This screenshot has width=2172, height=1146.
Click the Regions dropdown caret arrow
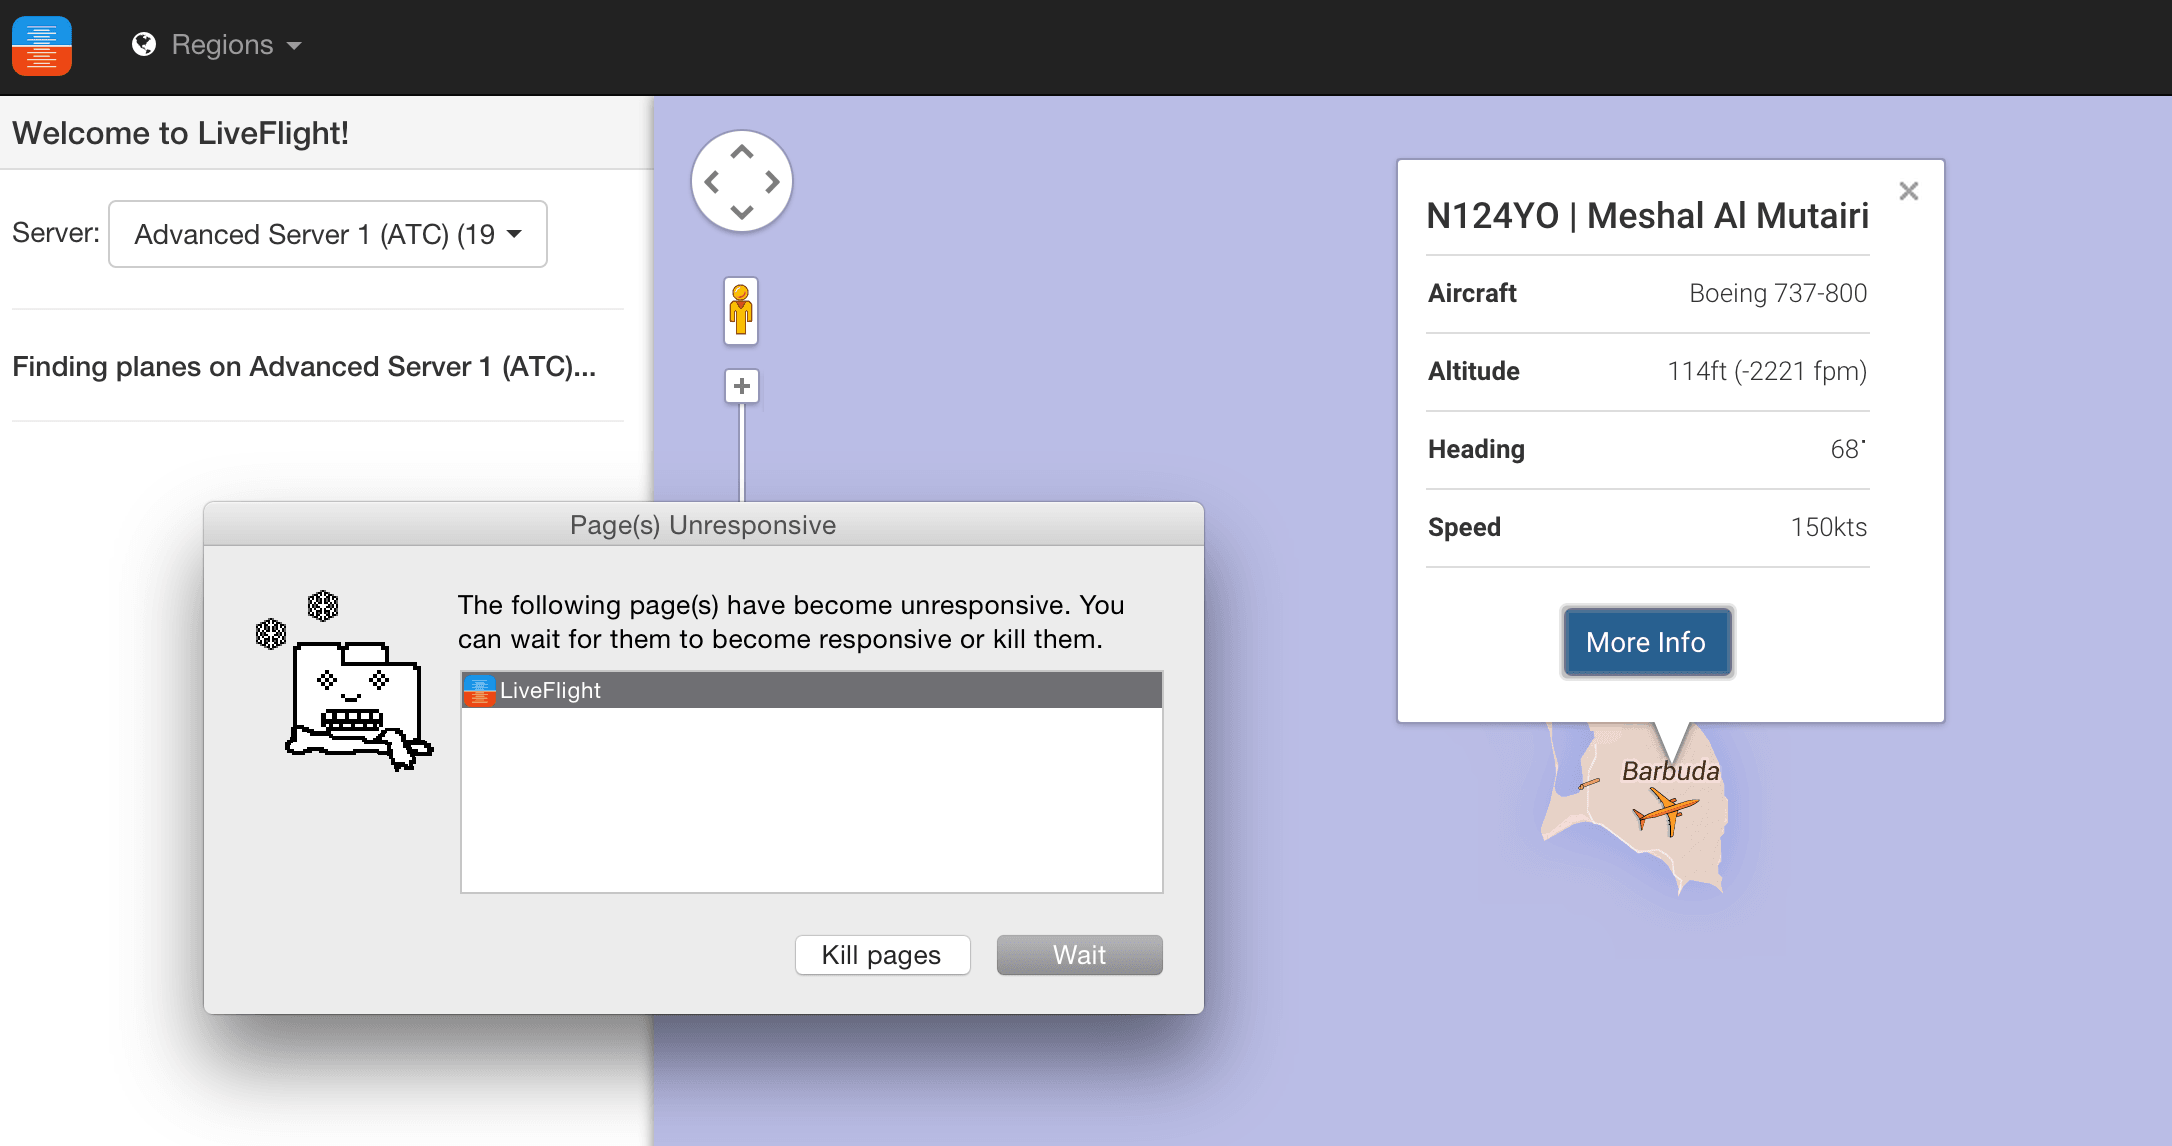tap(294, 46)
